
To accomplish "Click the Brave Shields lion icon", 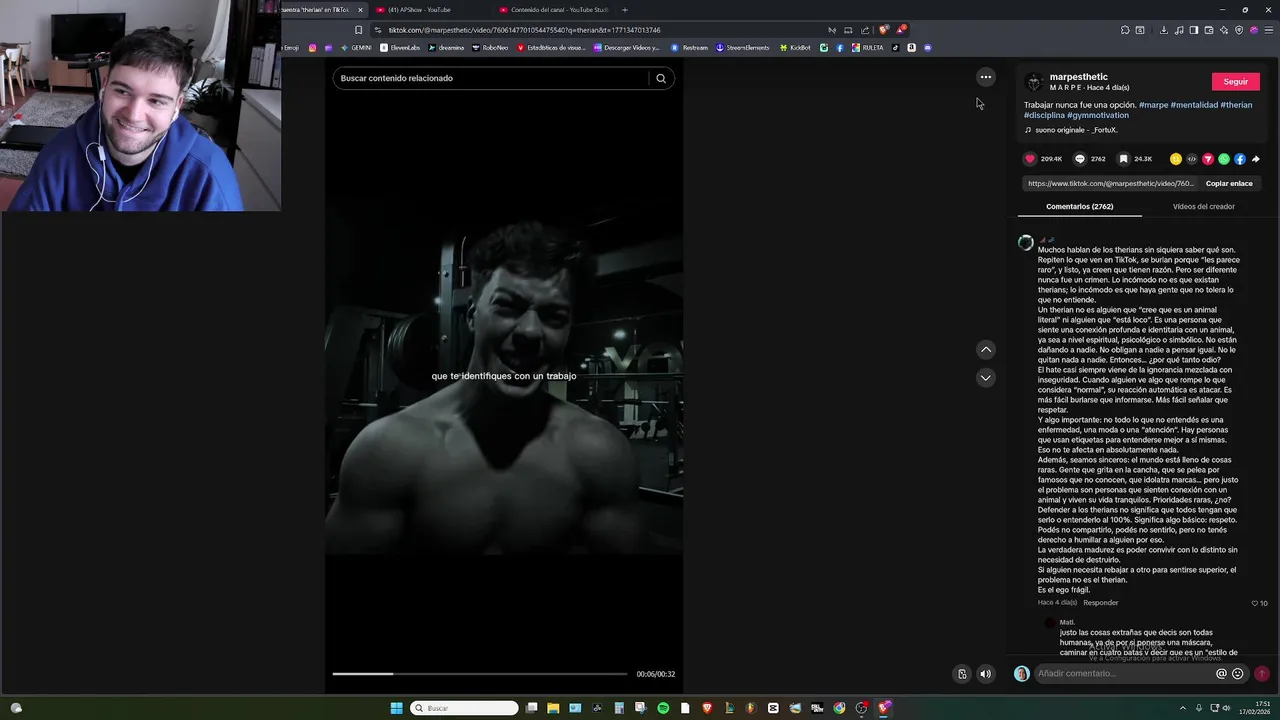I will pos(884,30).
